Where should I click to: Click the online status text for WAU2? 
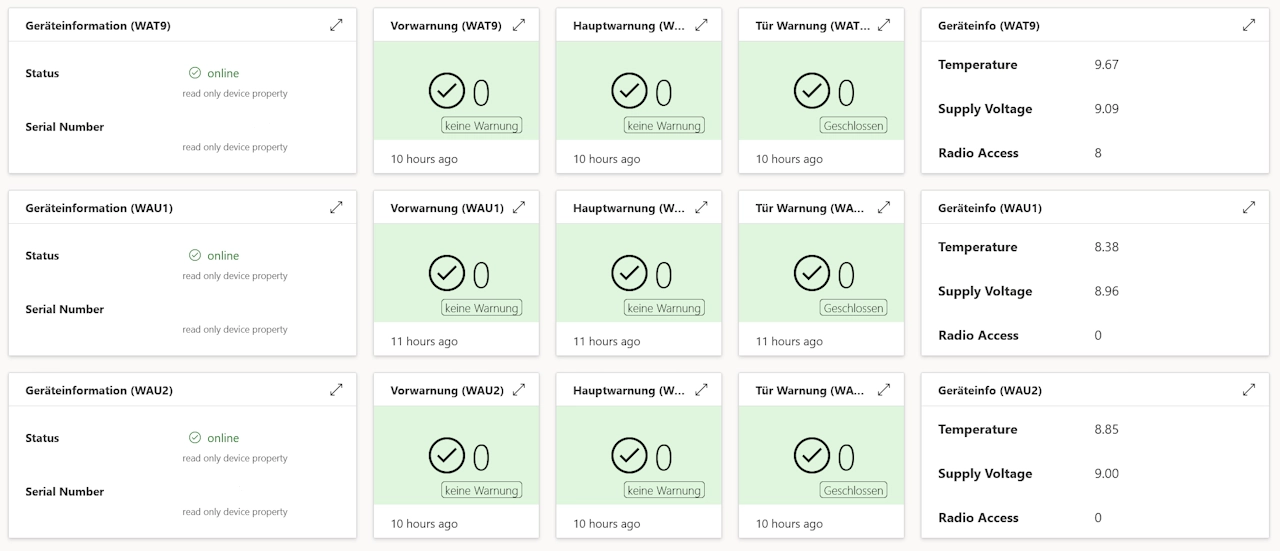[223, 438]
